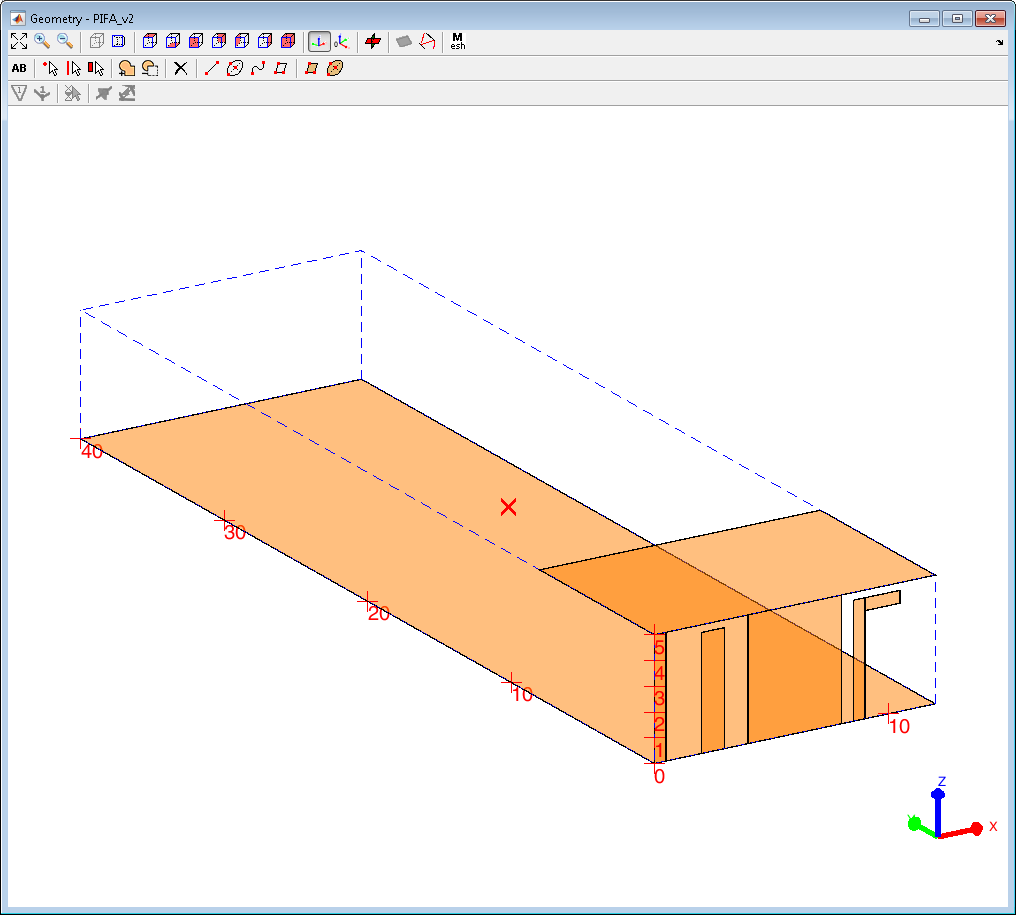
Task: Select the filled ellipse surface tool
Action: pyautogui.click(x=335, y=68)
